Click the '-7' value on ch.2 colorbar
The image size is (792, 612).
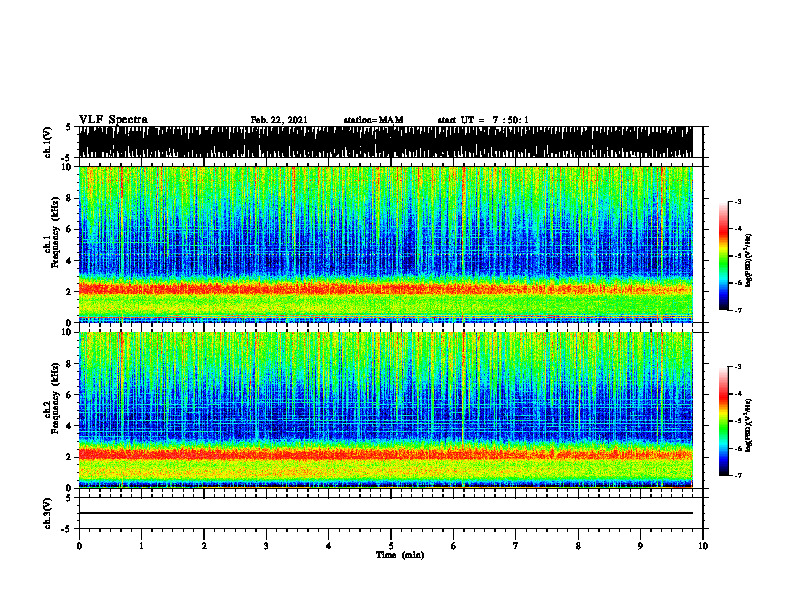(738, 475)
